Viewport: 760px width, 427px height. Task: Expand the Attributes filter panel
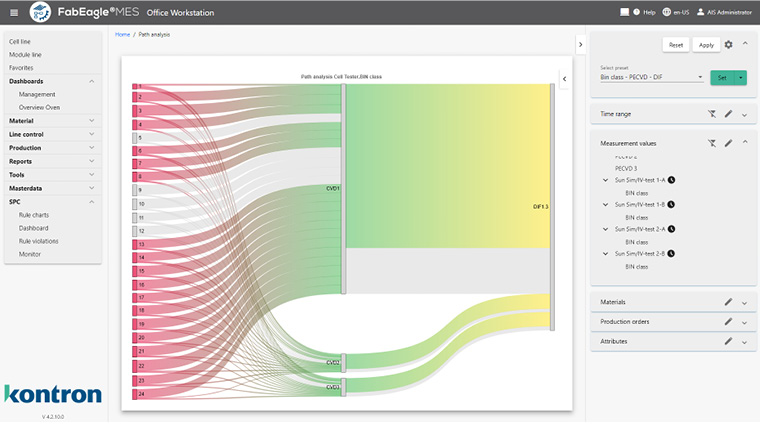point(744,342)
